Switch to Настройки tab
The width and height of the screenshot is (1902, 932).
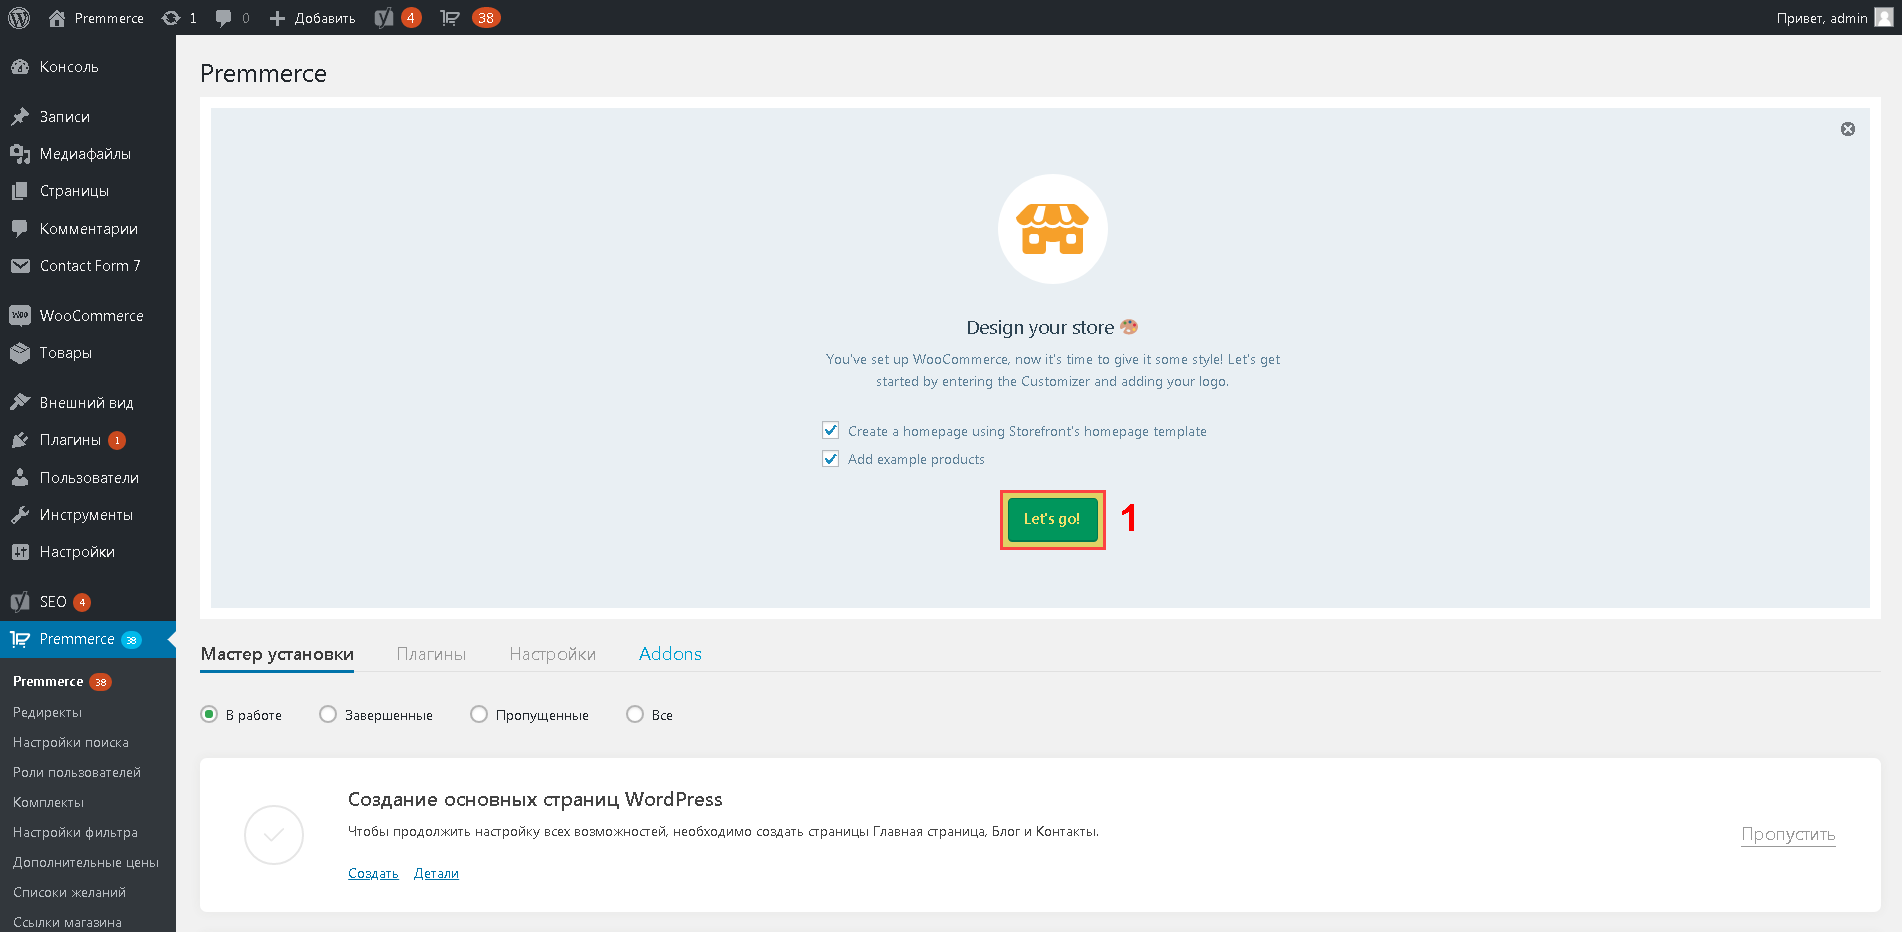(552, 654)
